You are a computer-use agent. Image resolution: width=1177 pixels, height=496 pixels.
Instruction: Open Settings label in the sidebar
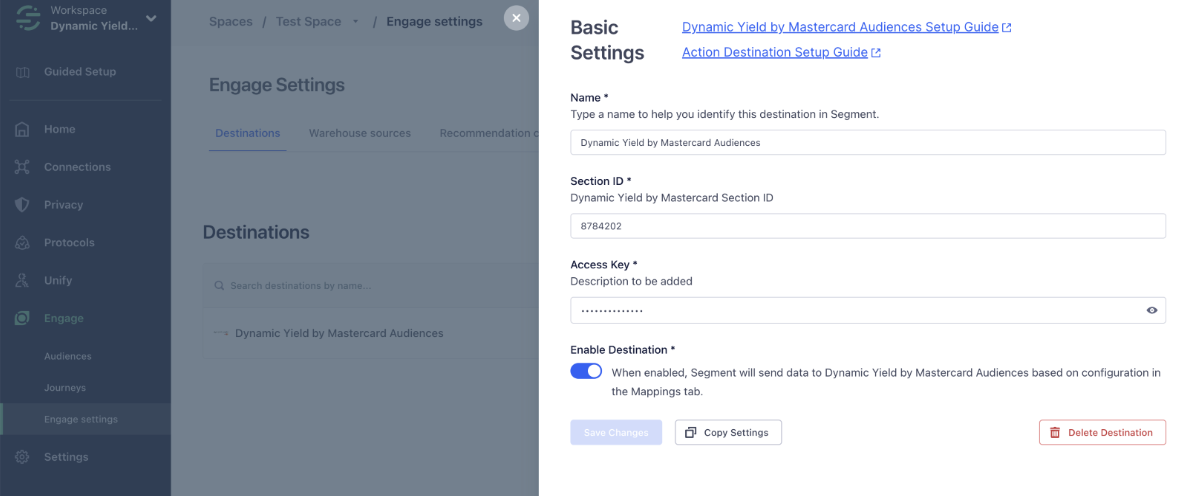click(x=66, y=457)
